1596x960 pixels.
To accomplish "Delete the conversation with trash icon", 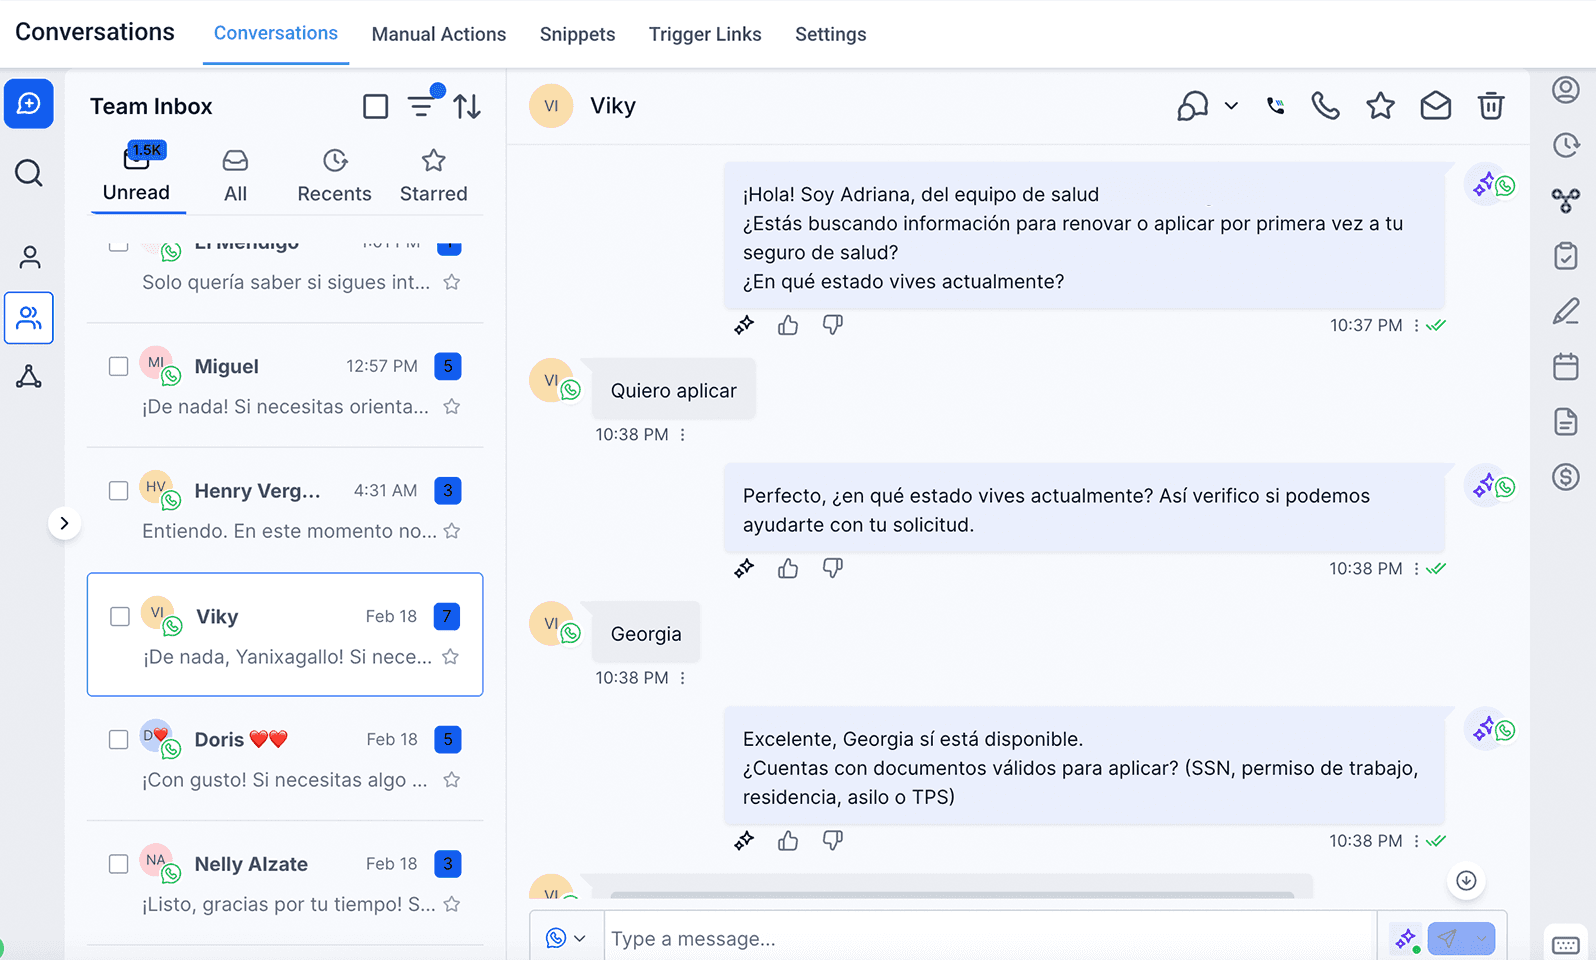I will [1490, 106].
